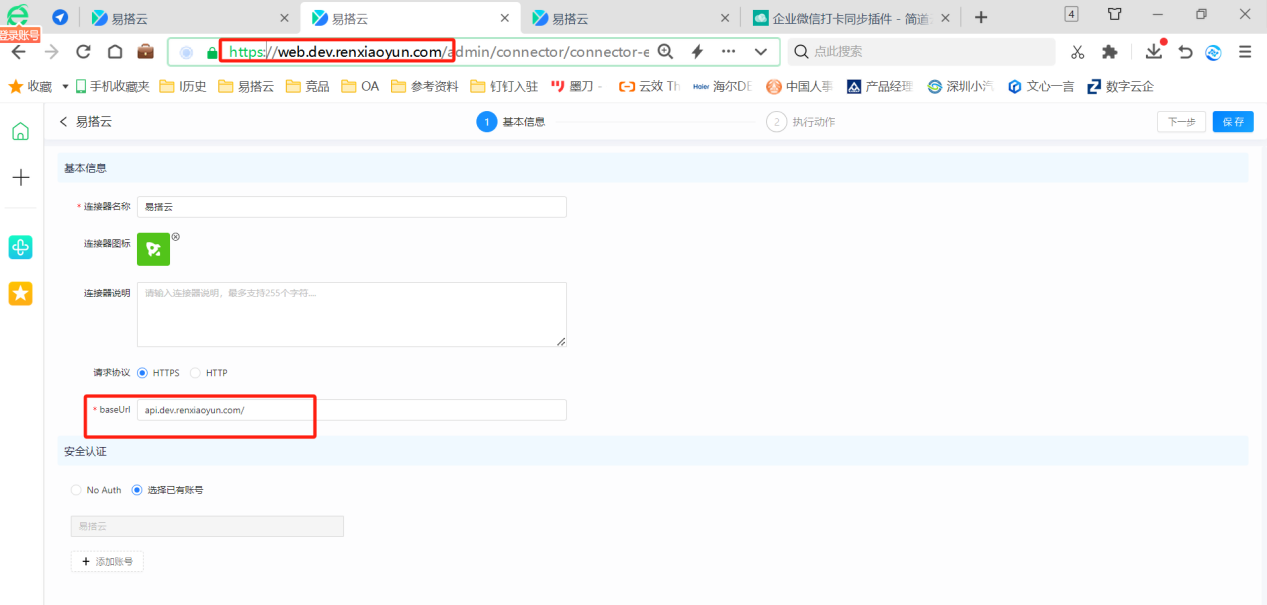Click the undo restore-tab arrow icon
The image size is (1267, 605).
pyautogui.click(x=1186, y=52)
